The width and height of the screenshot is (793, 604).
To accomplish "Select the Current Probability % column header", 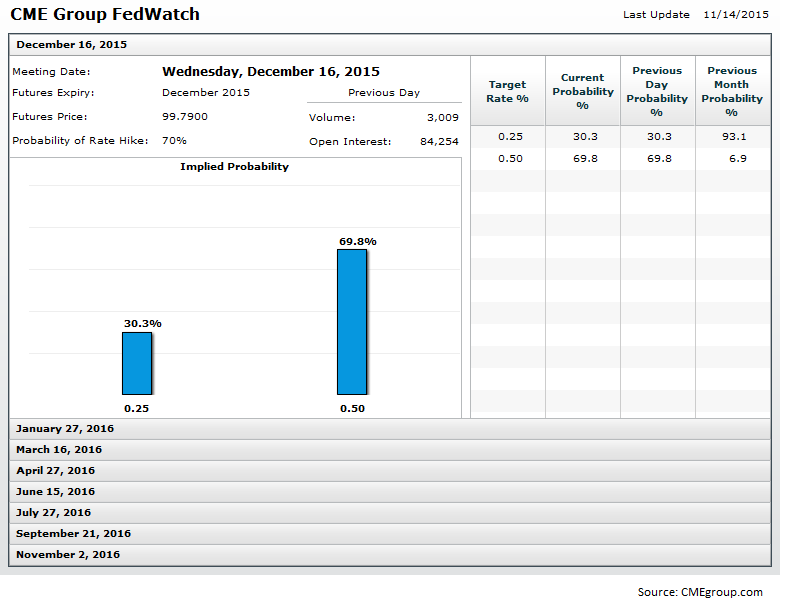I will (x=582, y=91).
